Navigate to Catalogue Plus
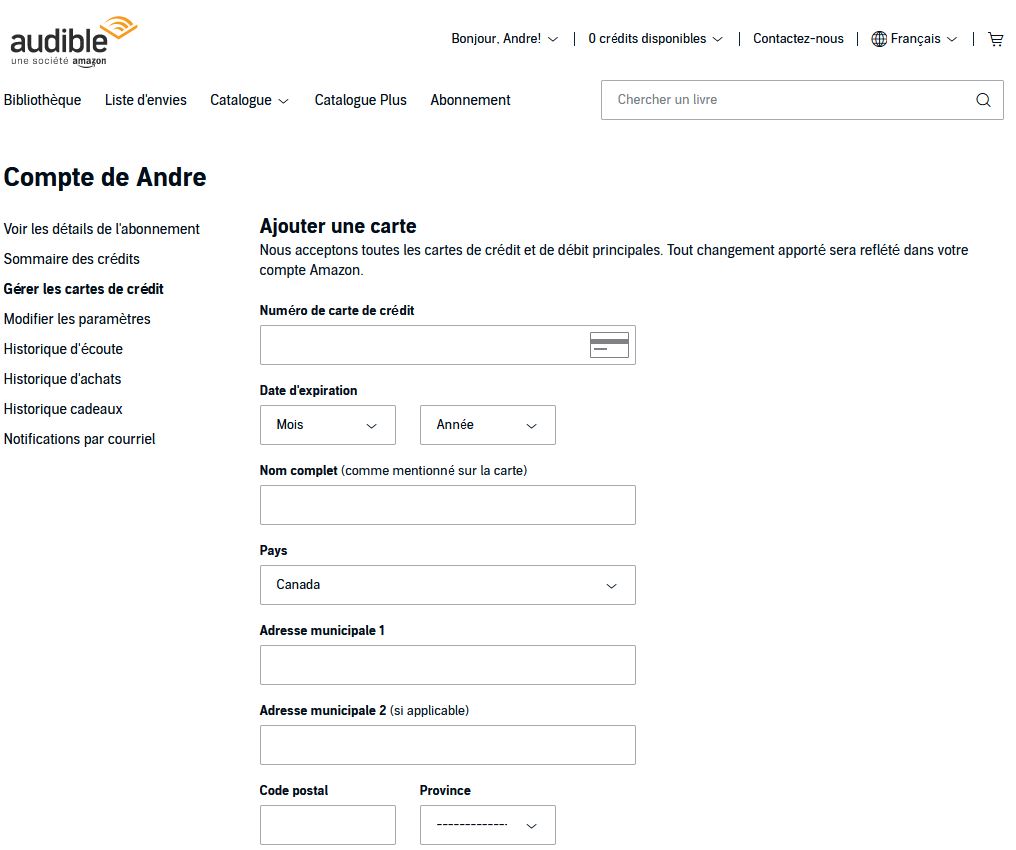Image resolution: width=1016 pixels, height=850 pixels. tap(360, 100)
